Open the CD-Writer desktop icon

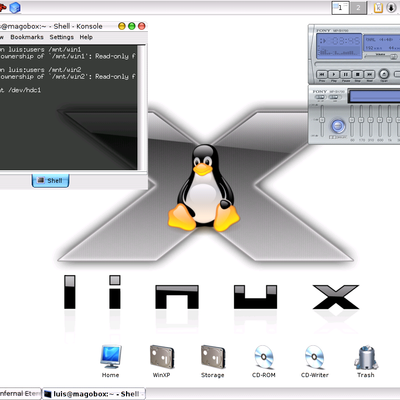tap(315, 361)
